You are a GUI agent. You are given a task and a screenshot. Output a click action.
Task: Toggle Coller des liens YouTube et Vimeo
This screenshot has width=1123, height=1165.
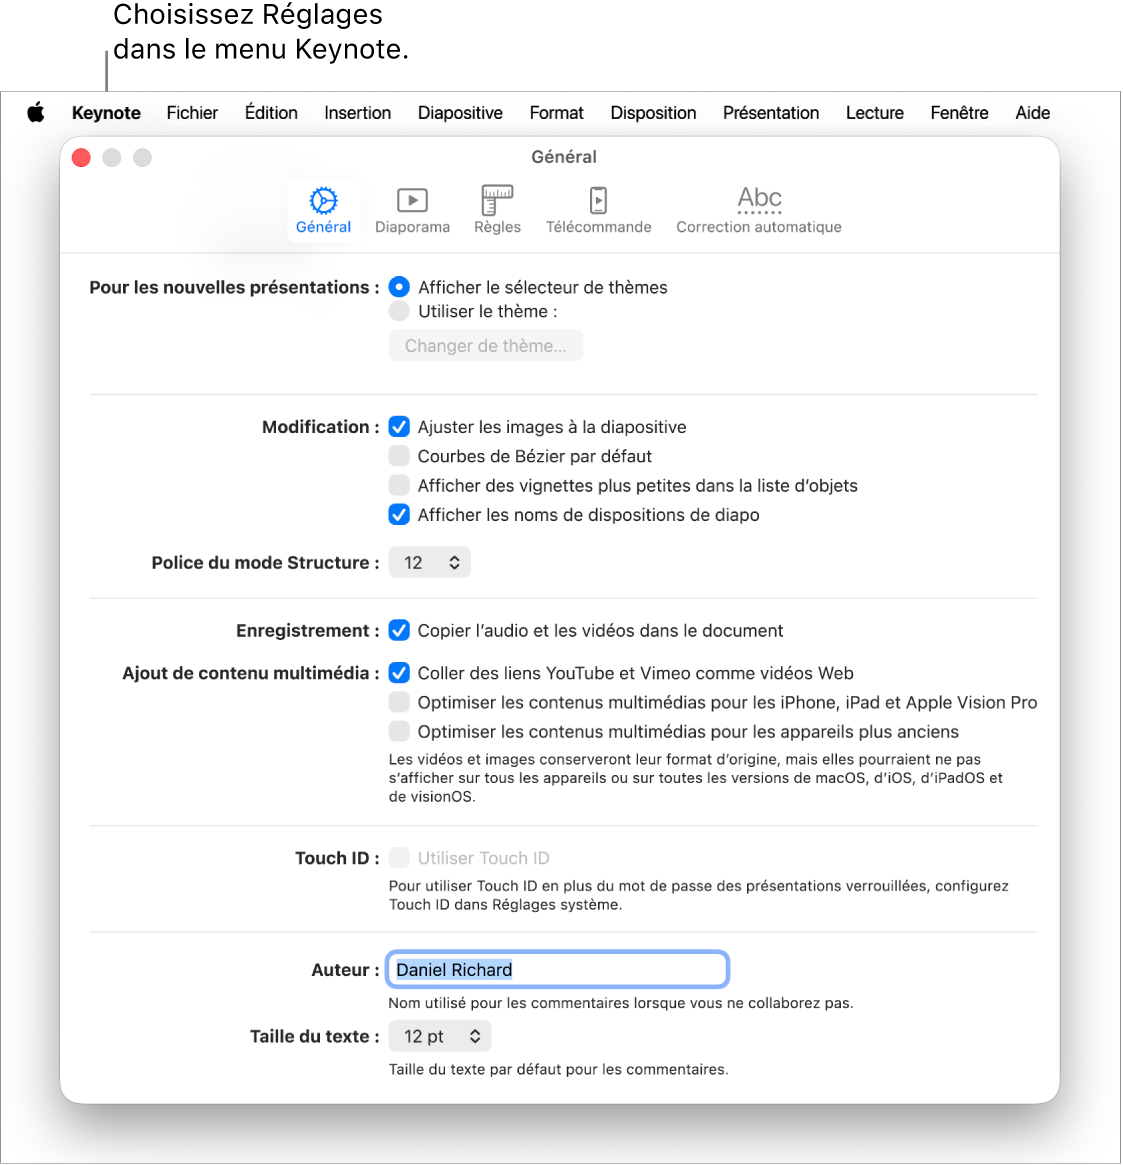point(399,672)
